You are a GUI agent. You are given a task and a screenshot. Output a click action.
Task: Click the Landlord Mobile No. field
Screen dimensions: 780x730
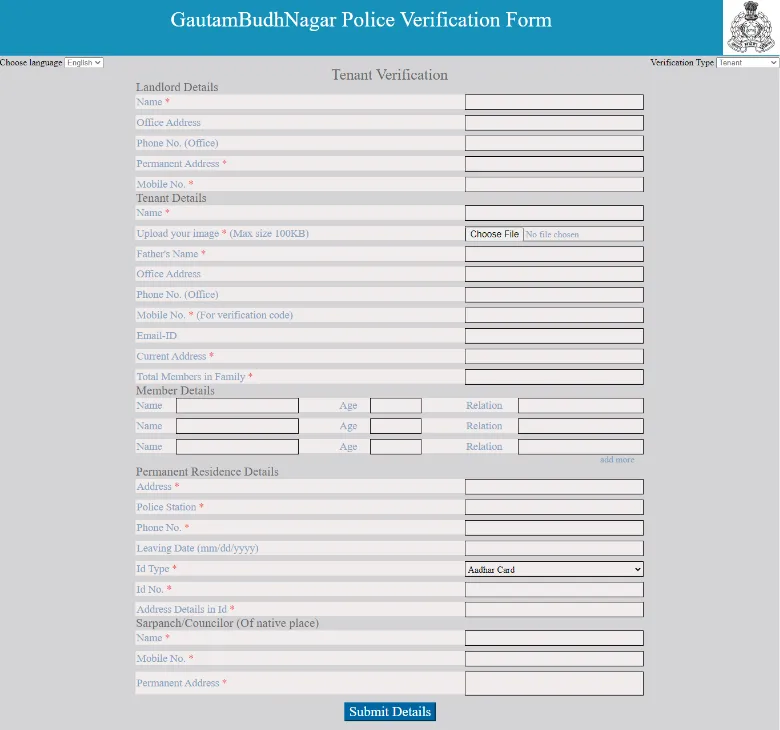(554, 185)
